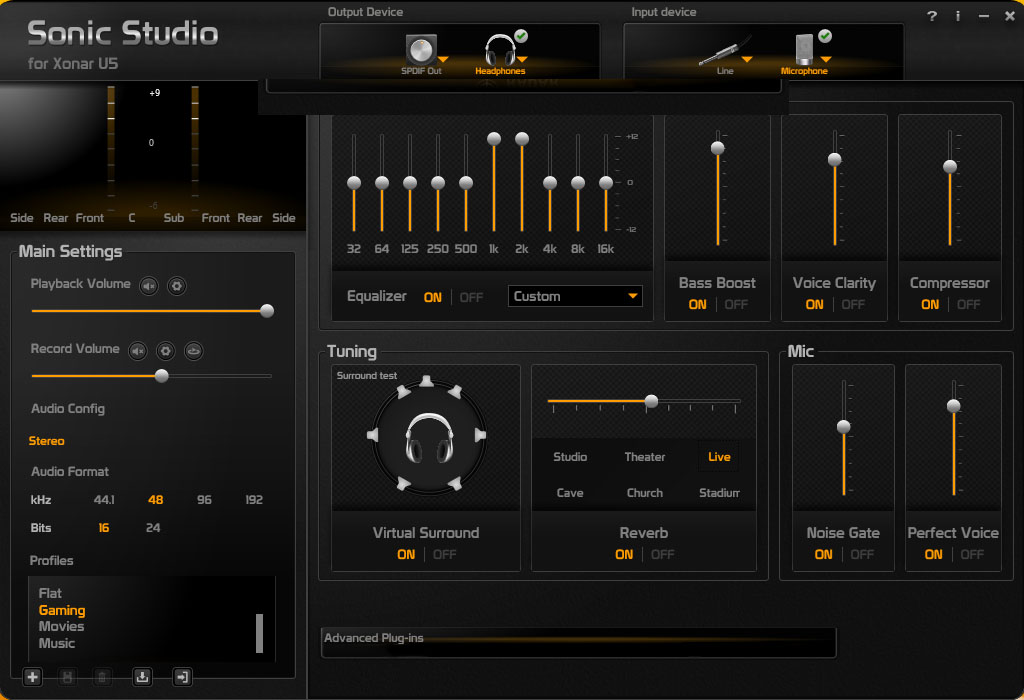1024x700 pixels.
Task: Select the Cave reverb mode
Action: 570,493
